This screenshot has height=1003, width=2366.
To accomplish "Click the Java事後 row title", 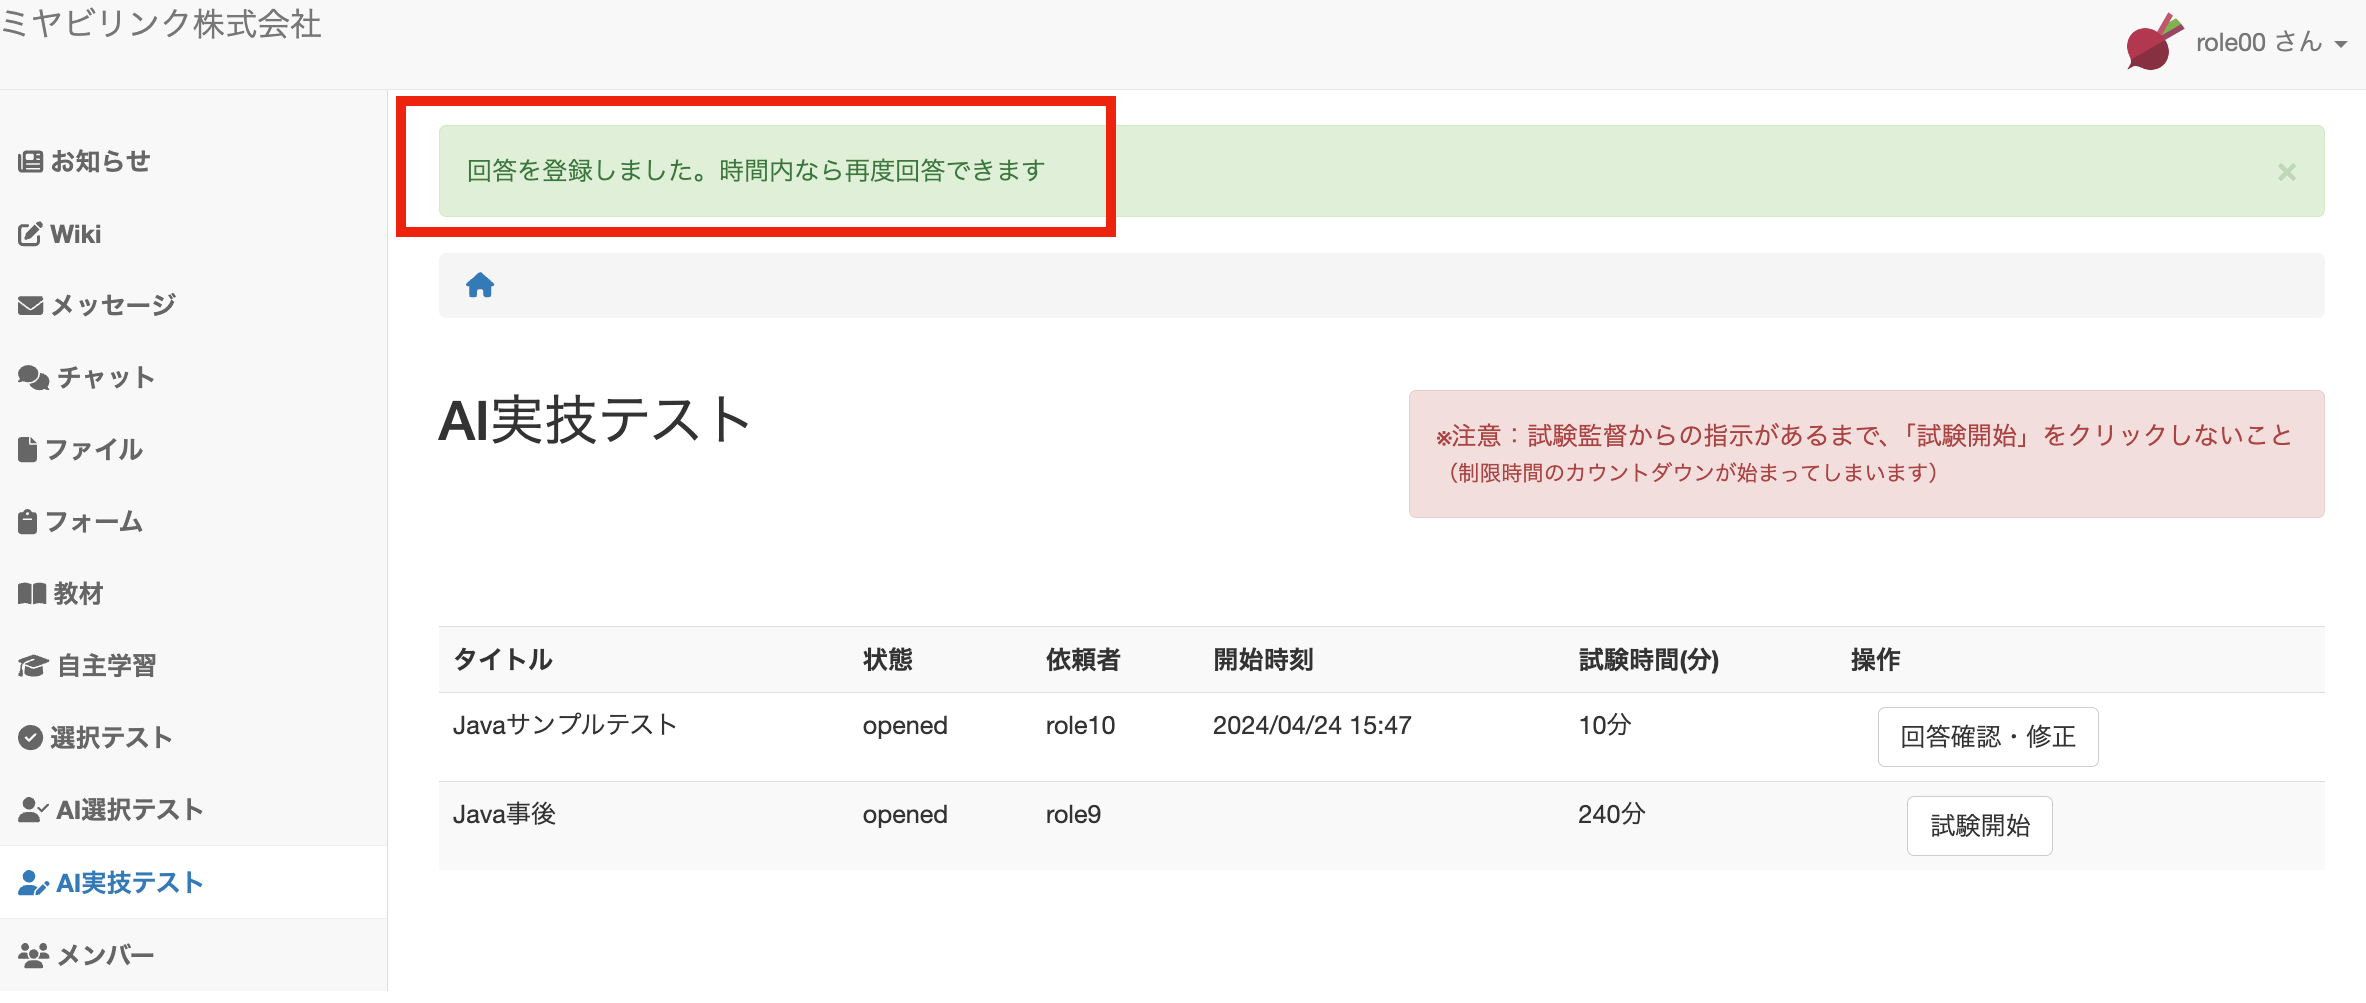I will pos(504,815).
